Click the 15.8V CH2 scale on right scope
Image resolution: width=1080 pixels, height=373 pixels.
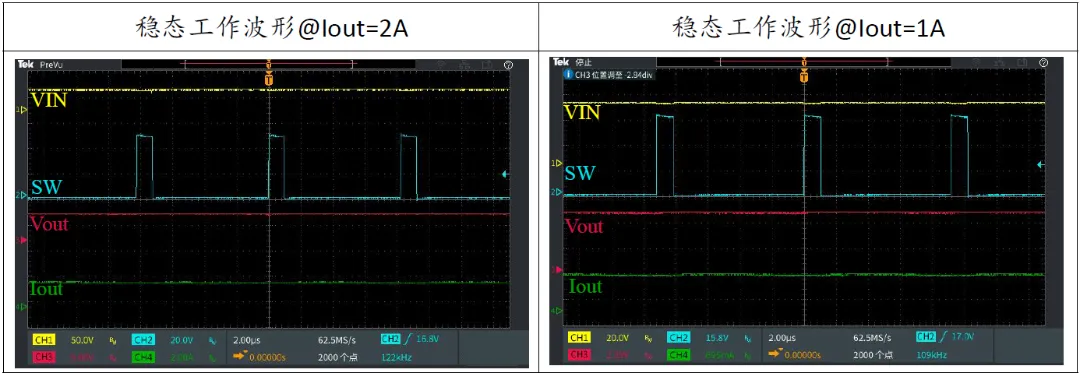(717, 337)
